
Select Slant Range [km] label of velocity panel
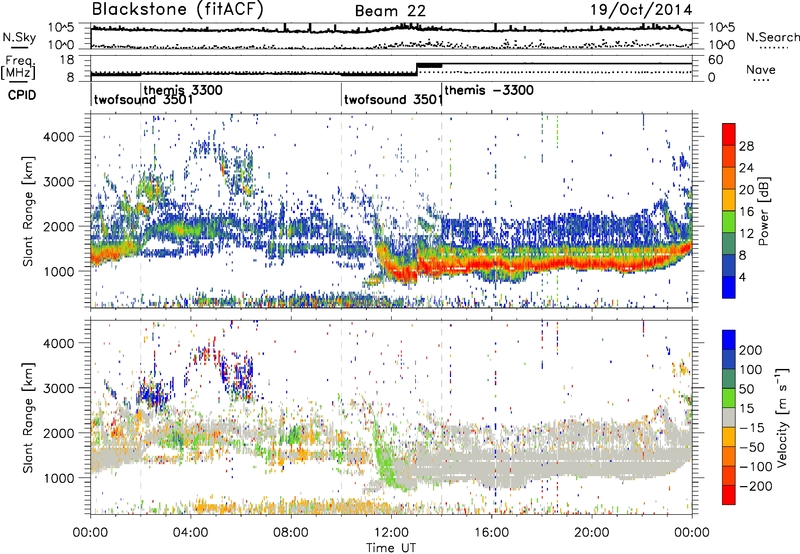(x=28, y=417)
